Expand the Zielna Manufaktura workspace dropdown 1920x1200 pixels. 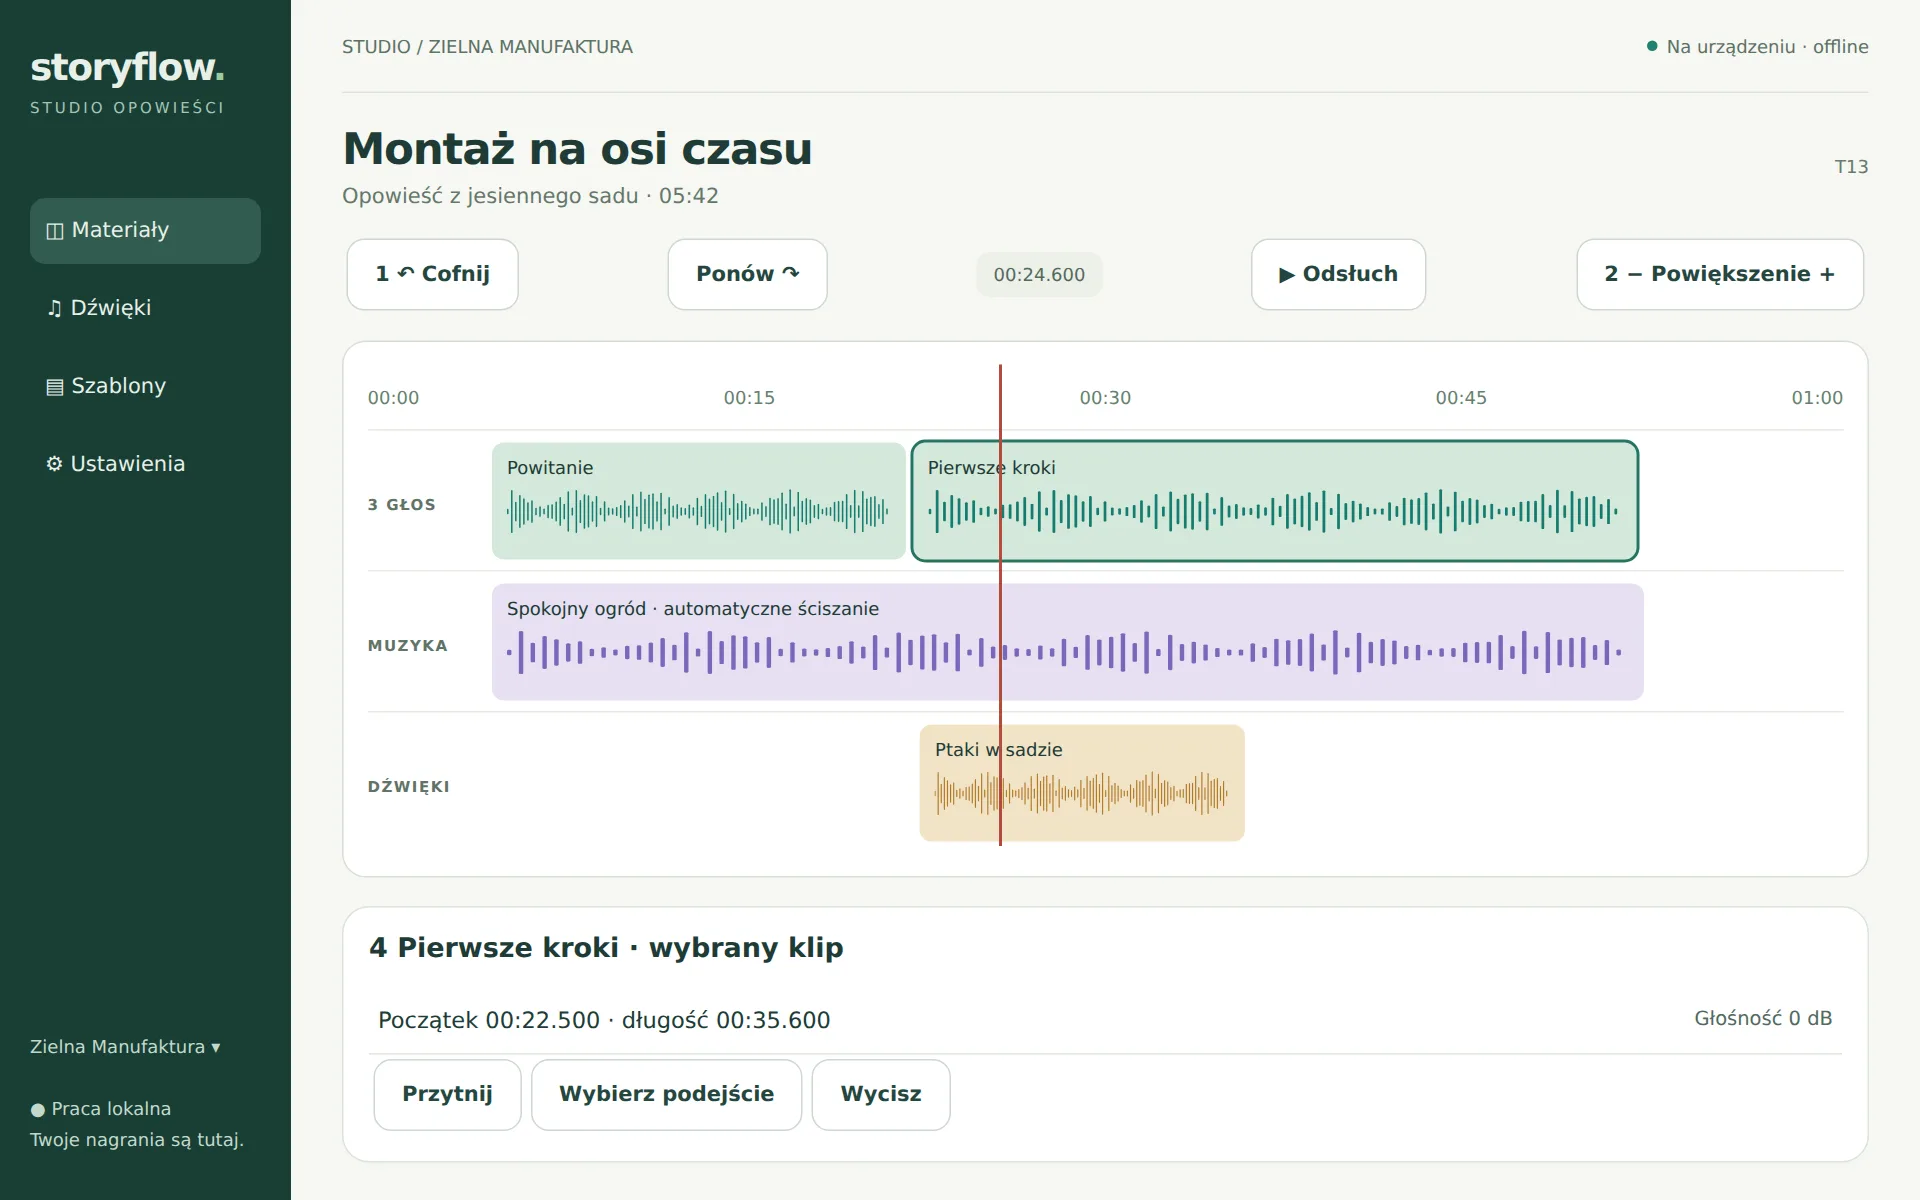click(125, 1047)
